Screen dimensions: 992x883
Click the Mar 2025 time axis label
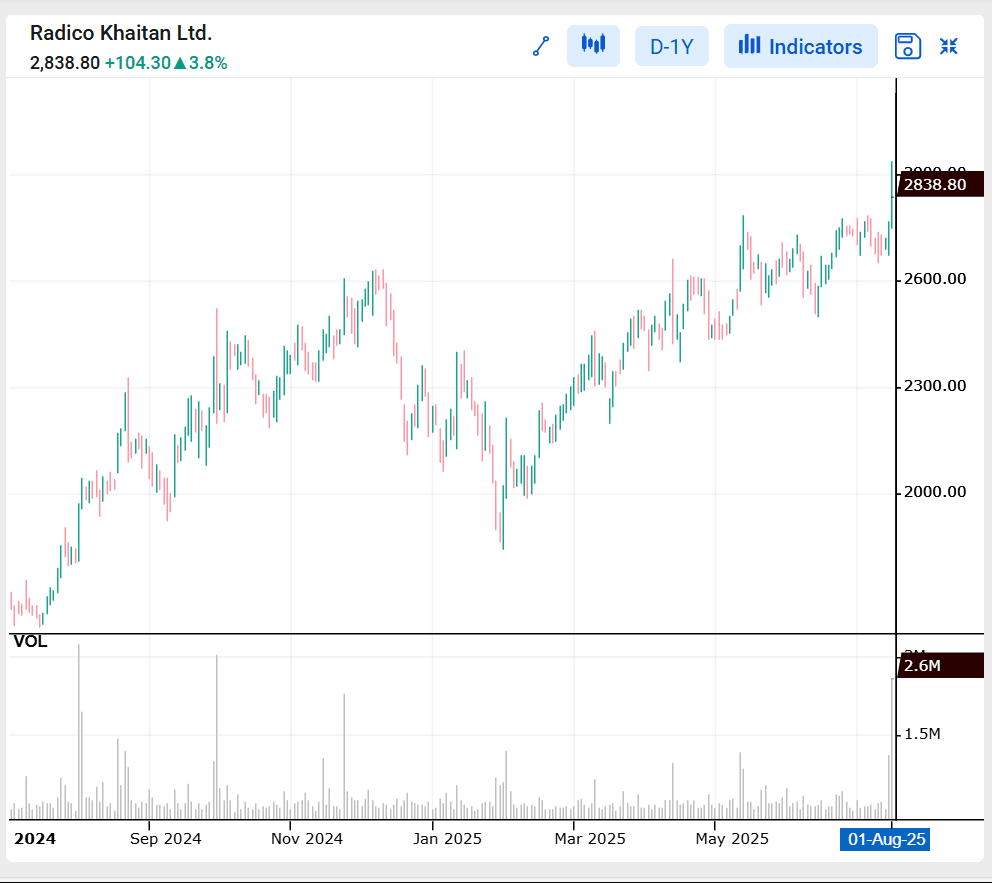coord(590,839)
